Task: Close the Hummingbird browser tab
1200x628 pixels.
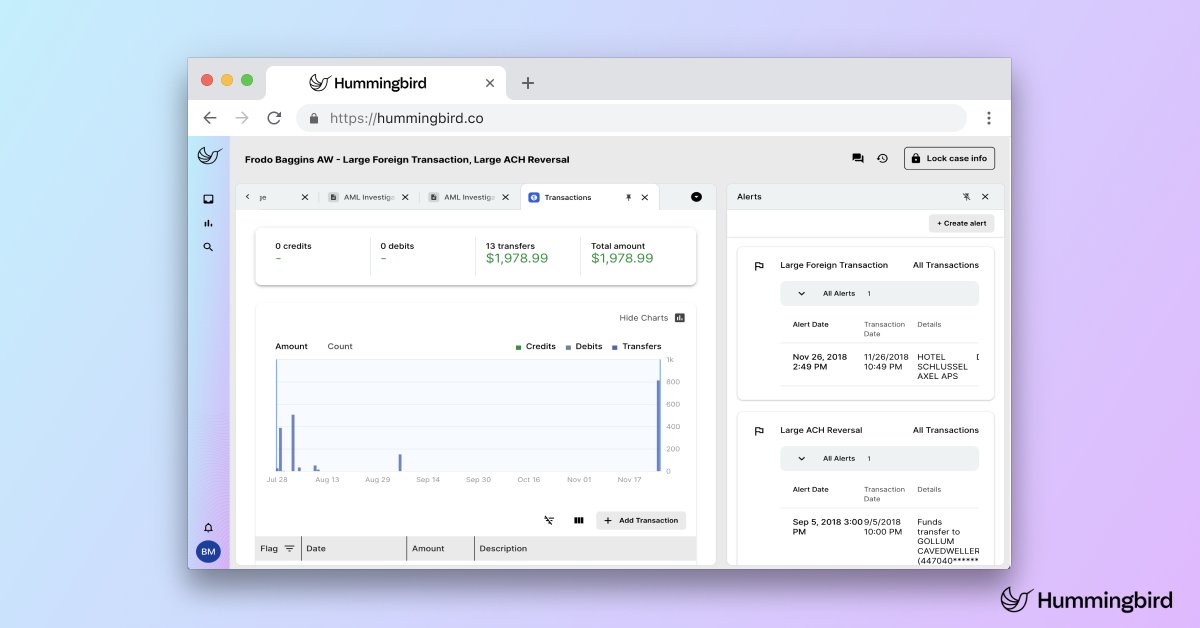Action: (489, 83)
